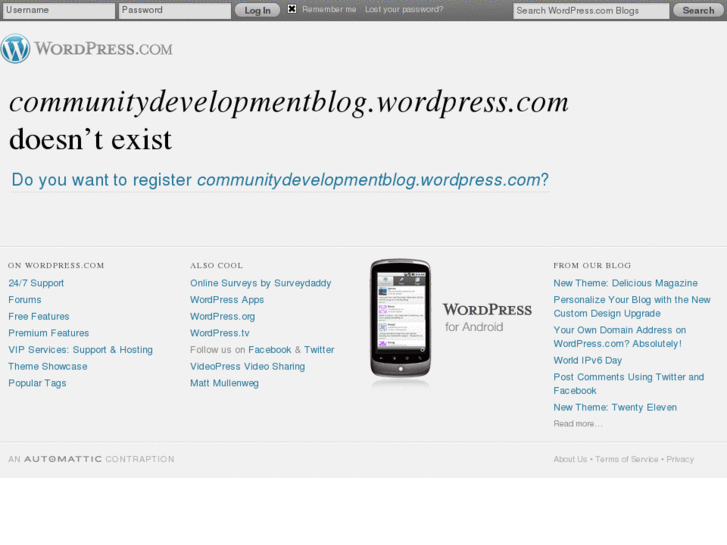Open Personalize Your Blog Custom Design post
Screen dimensions: 727x545
coord(631,307)
